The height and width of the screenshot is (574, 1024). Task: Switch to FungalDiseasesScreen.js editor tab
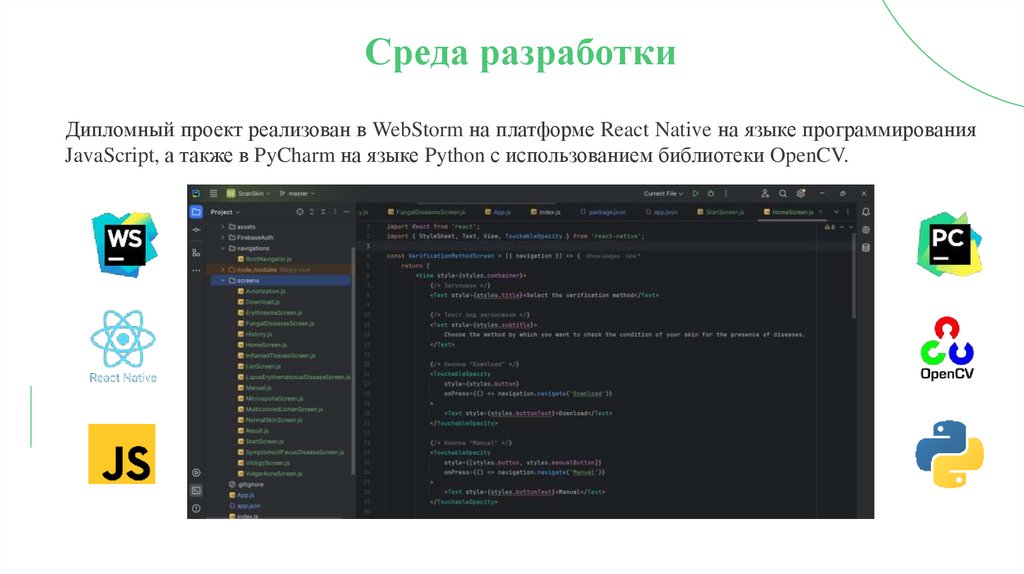click(426, 212)
